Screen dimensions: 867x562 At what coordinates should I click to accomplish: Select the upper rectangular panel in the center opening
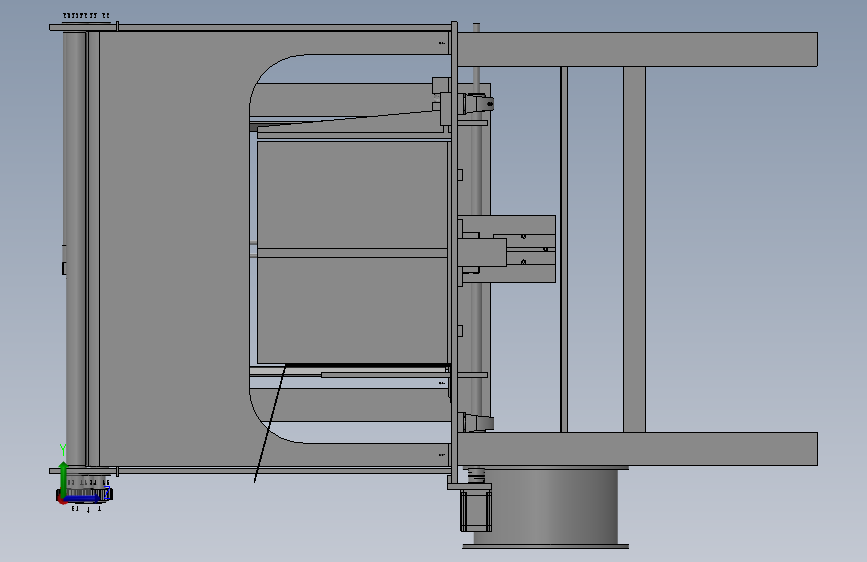pos(352,194)
